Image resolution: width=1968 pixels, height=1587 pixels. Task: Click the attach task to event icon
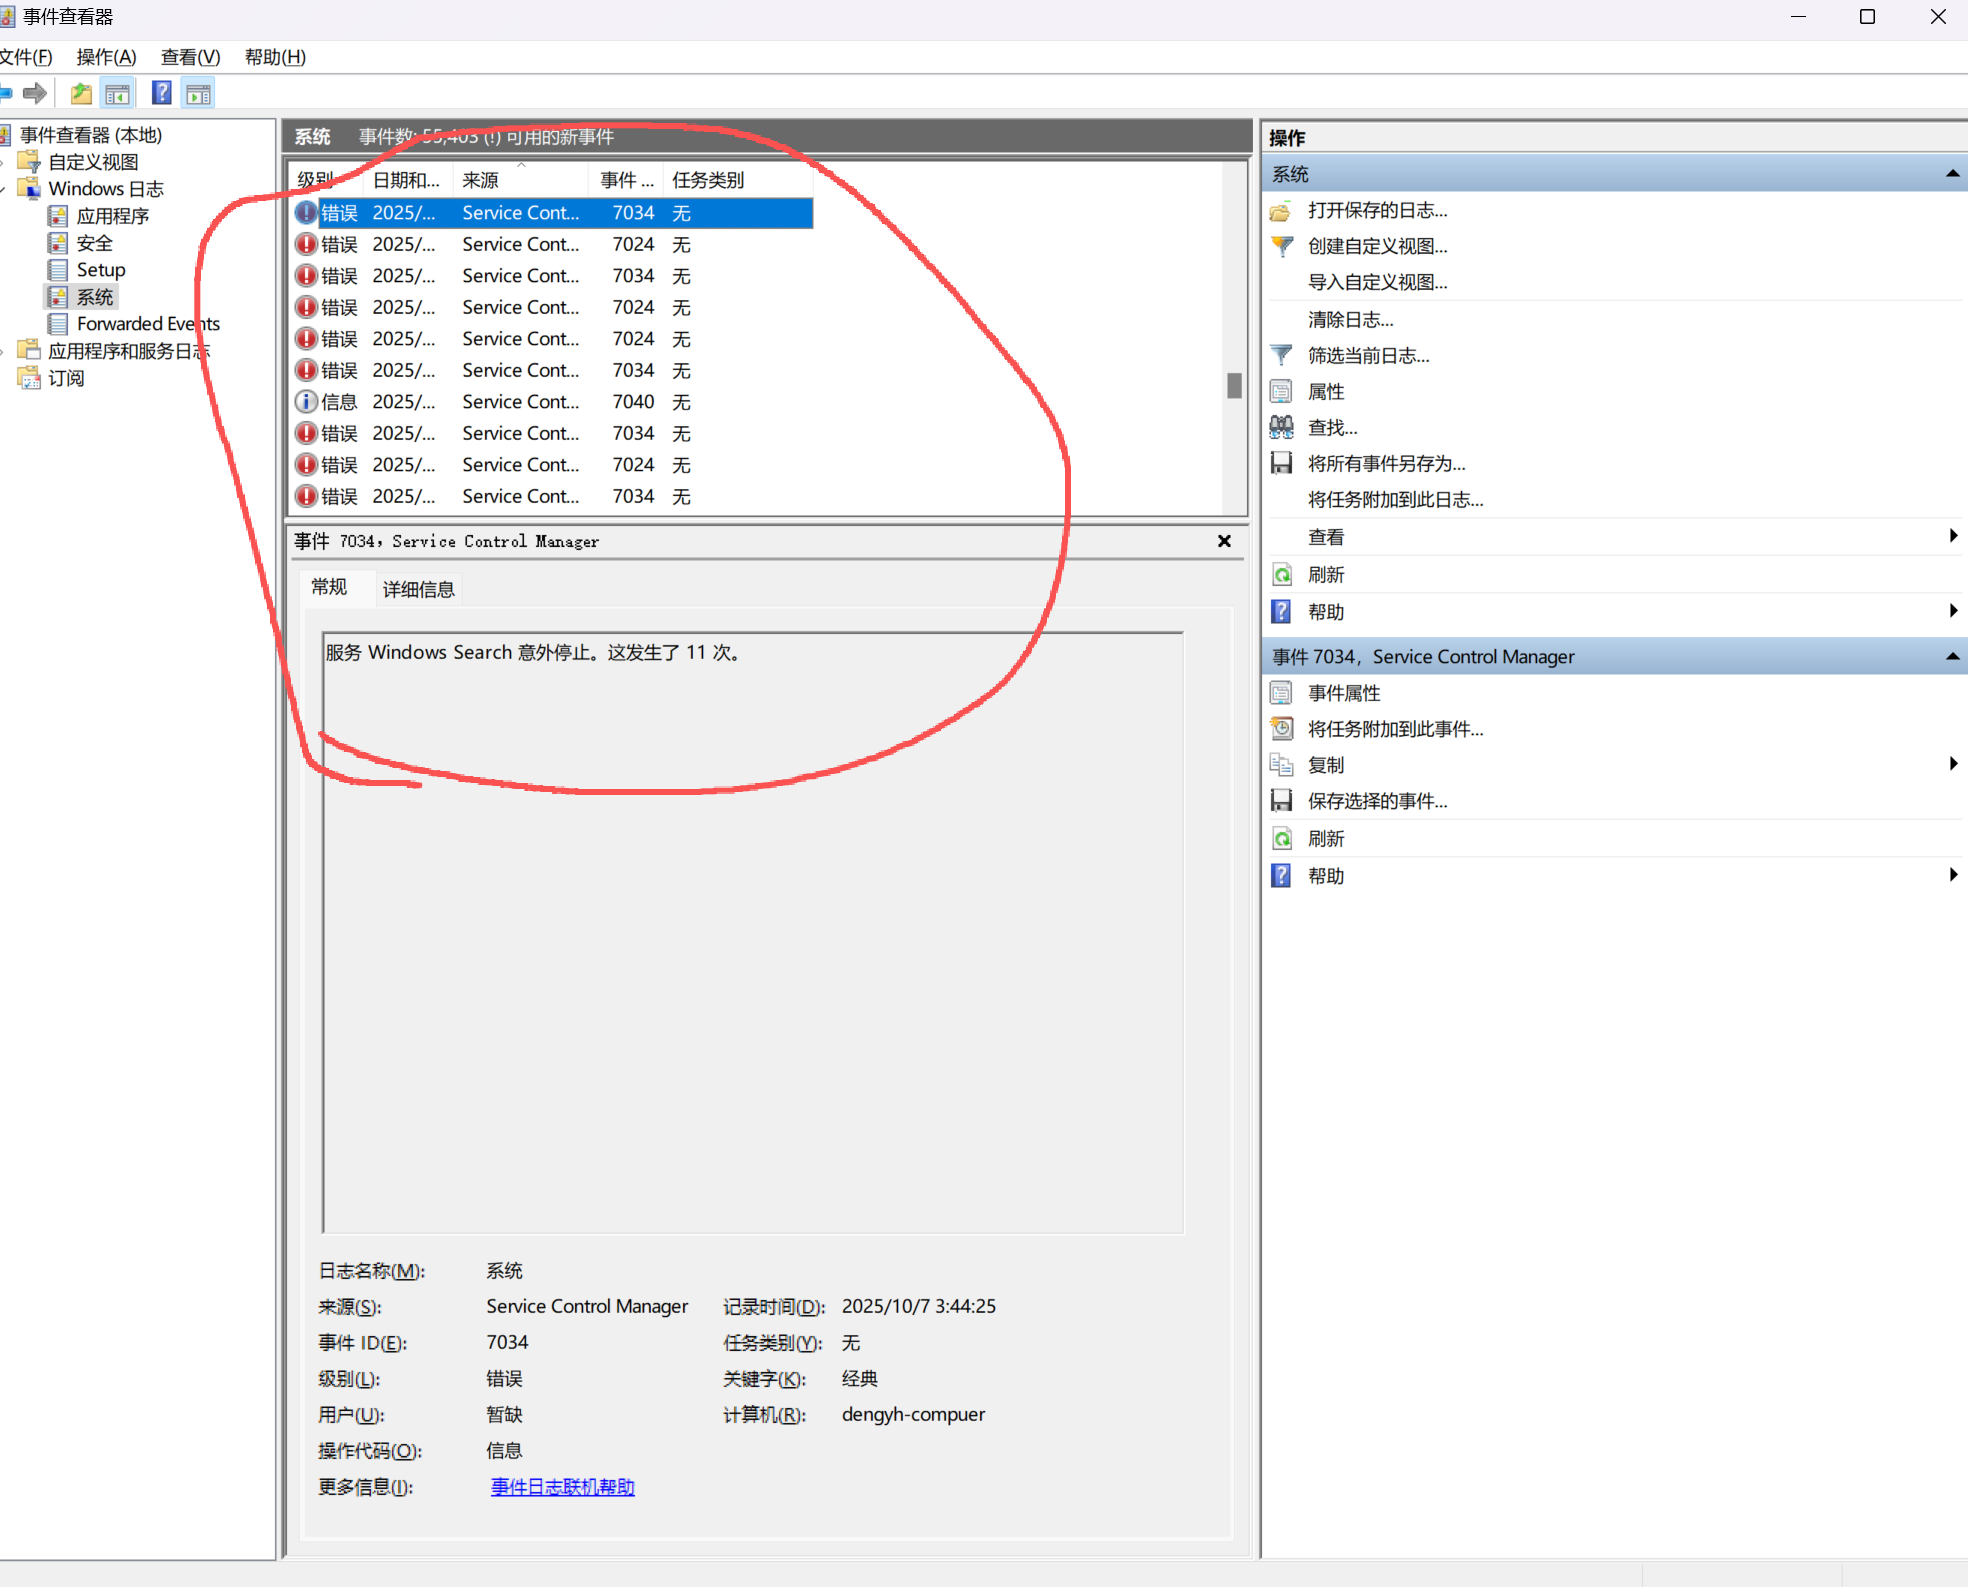1281,729
